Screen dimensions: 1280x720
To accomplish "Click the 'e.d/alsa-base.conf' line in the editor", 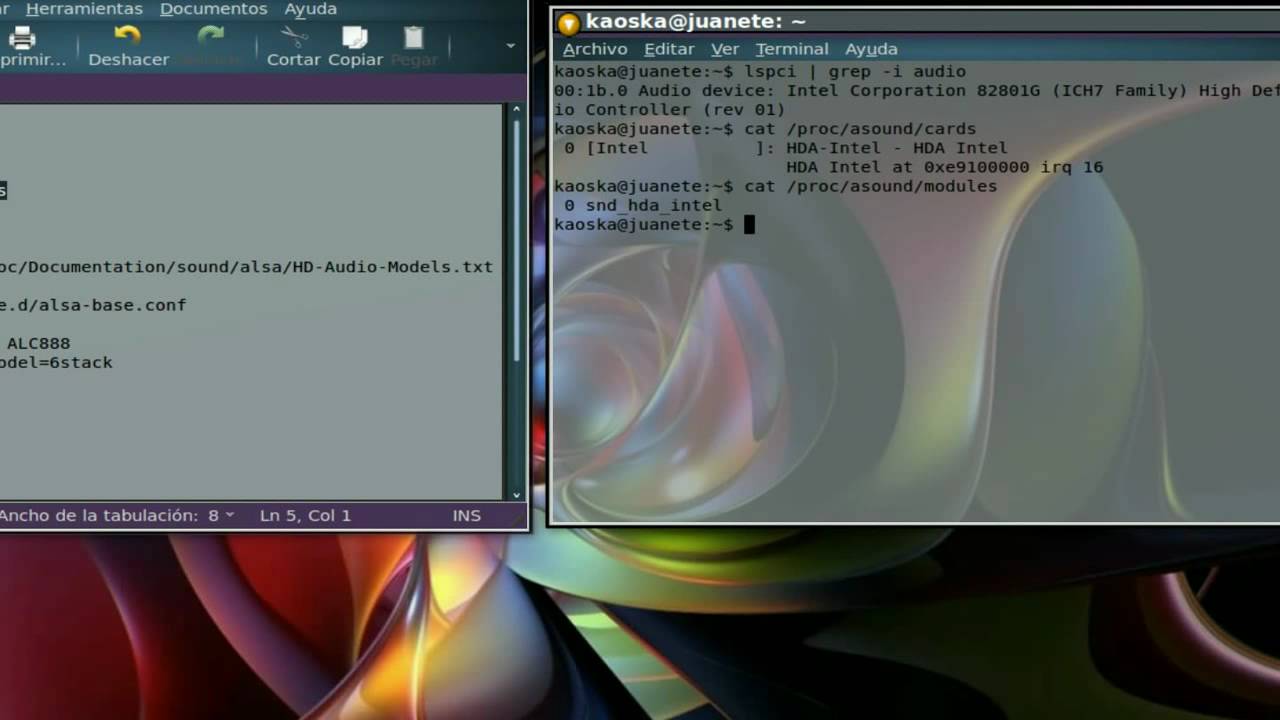I will click(x=93, y=305).
